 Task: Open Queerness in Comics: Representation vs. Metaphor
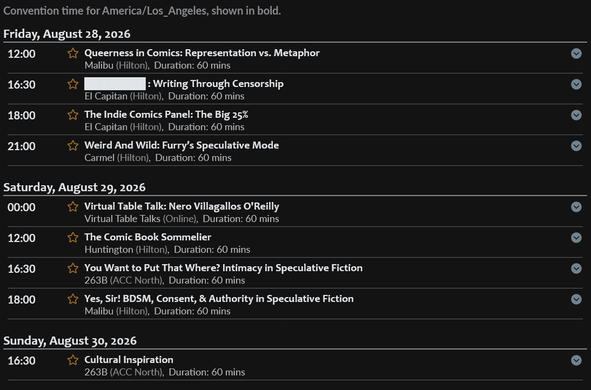click(x=202, y=53)
